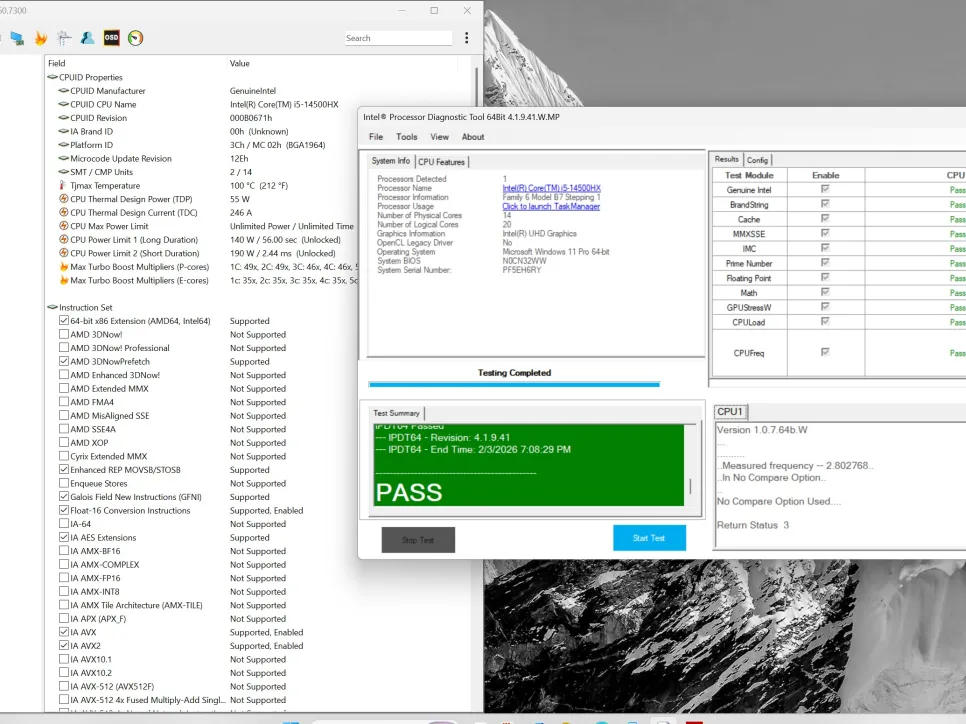Switch to the CPU Features tab
Screen dimensions: 966x724
point(441,162)
